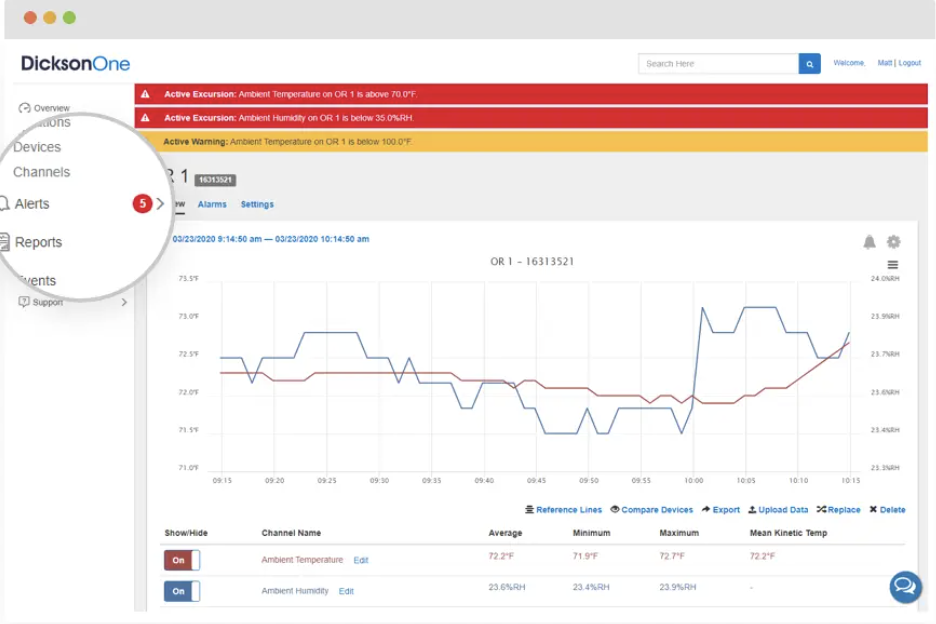Expand the Support sidebar chevron
The image size is (936, 624).
coord(124,302)
